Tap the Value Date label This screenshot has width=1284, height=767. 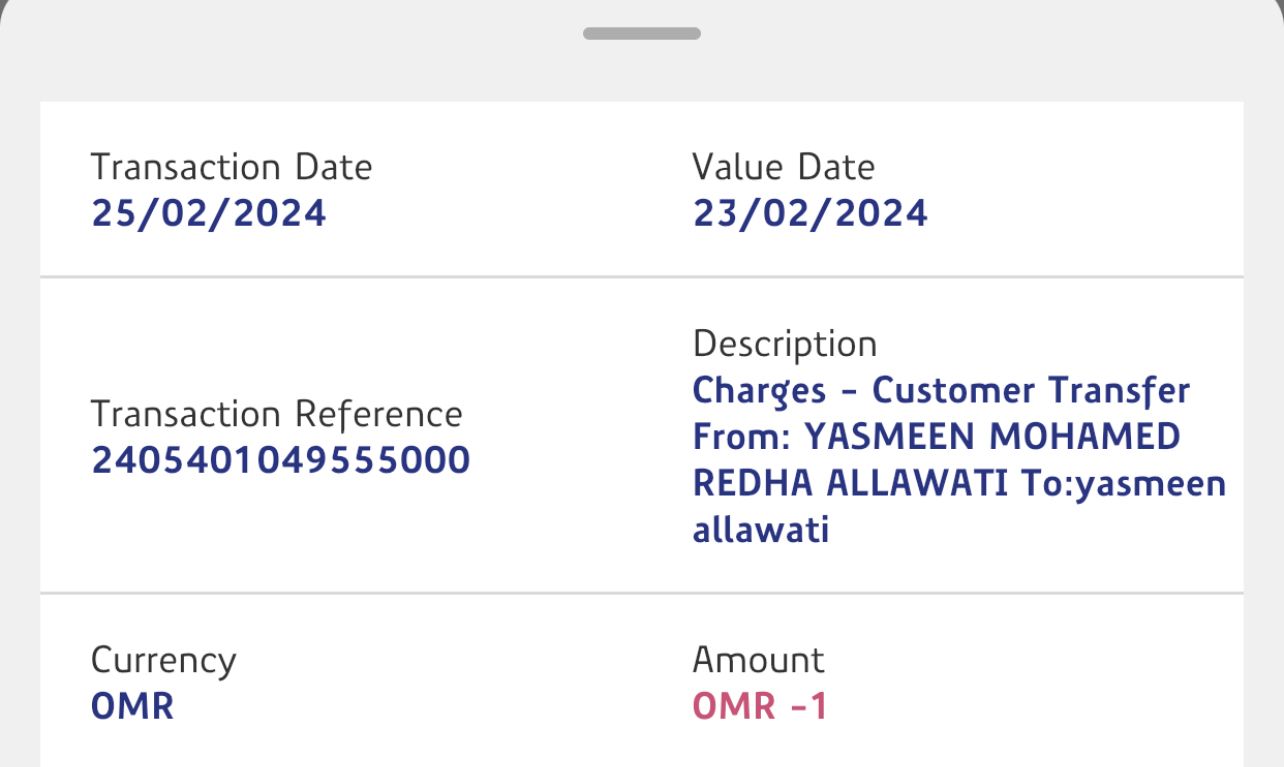(783, 167)
